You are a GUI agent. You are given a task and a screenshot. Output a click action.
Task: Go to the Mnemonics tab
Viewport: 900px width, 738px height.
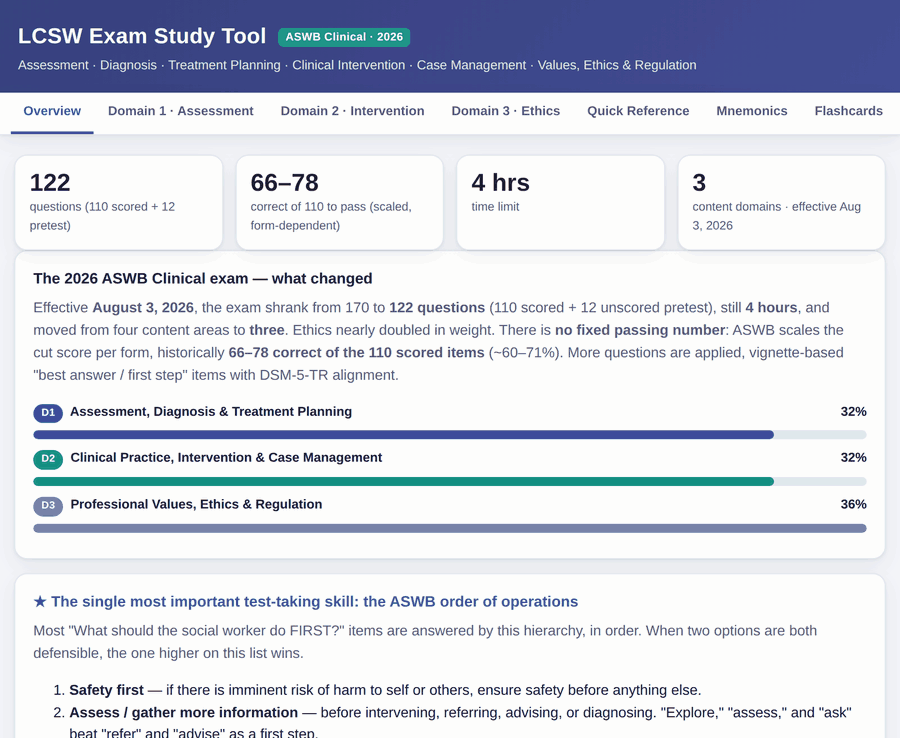pyautogui.click(x=752, y=111)
